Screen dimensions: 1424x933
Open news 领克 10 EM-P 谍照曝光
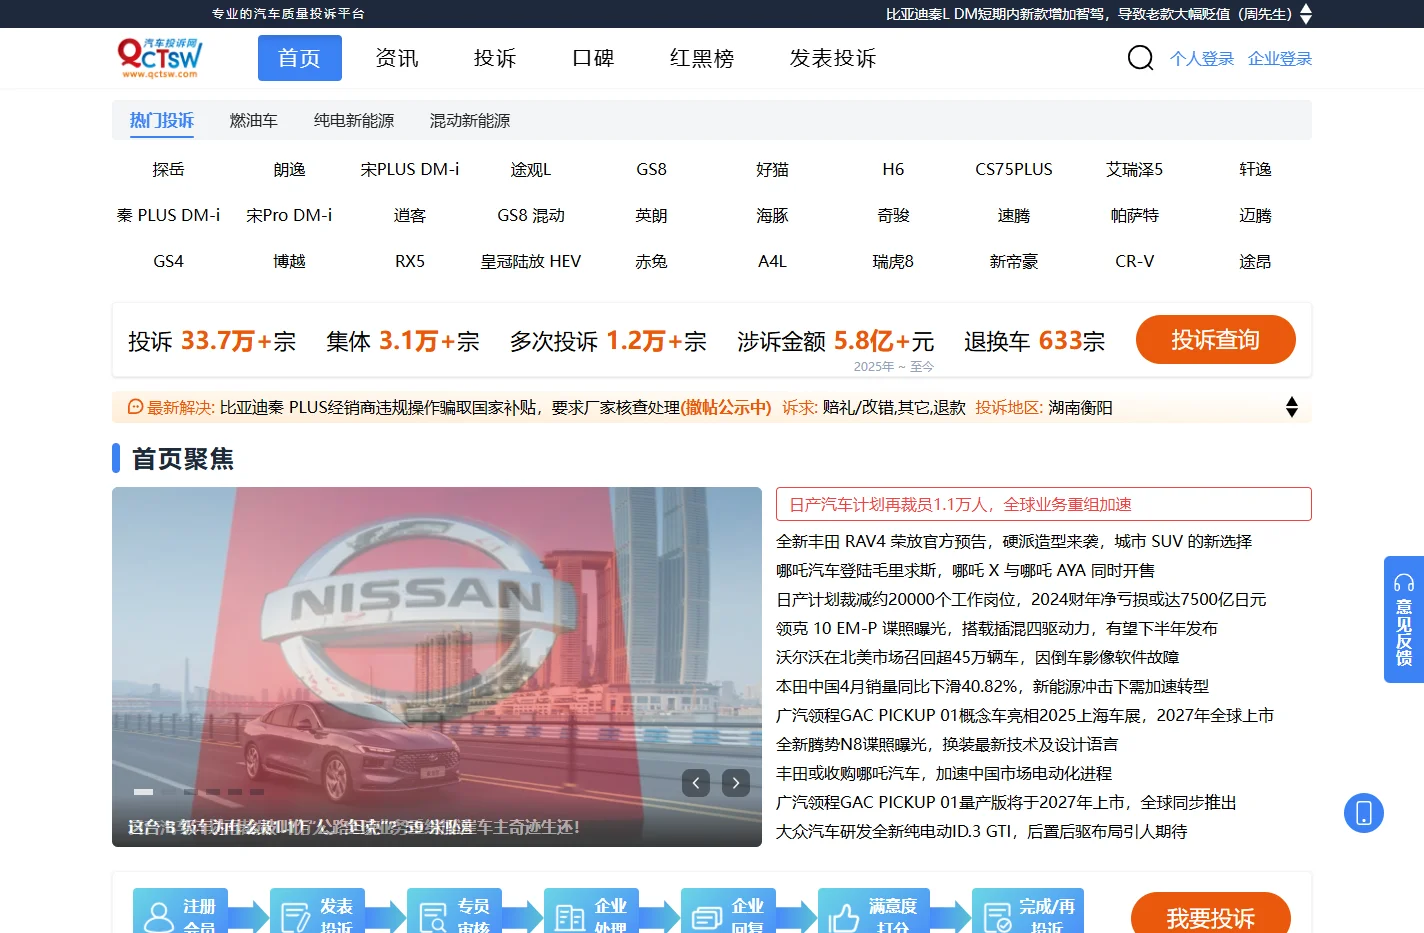997,628
